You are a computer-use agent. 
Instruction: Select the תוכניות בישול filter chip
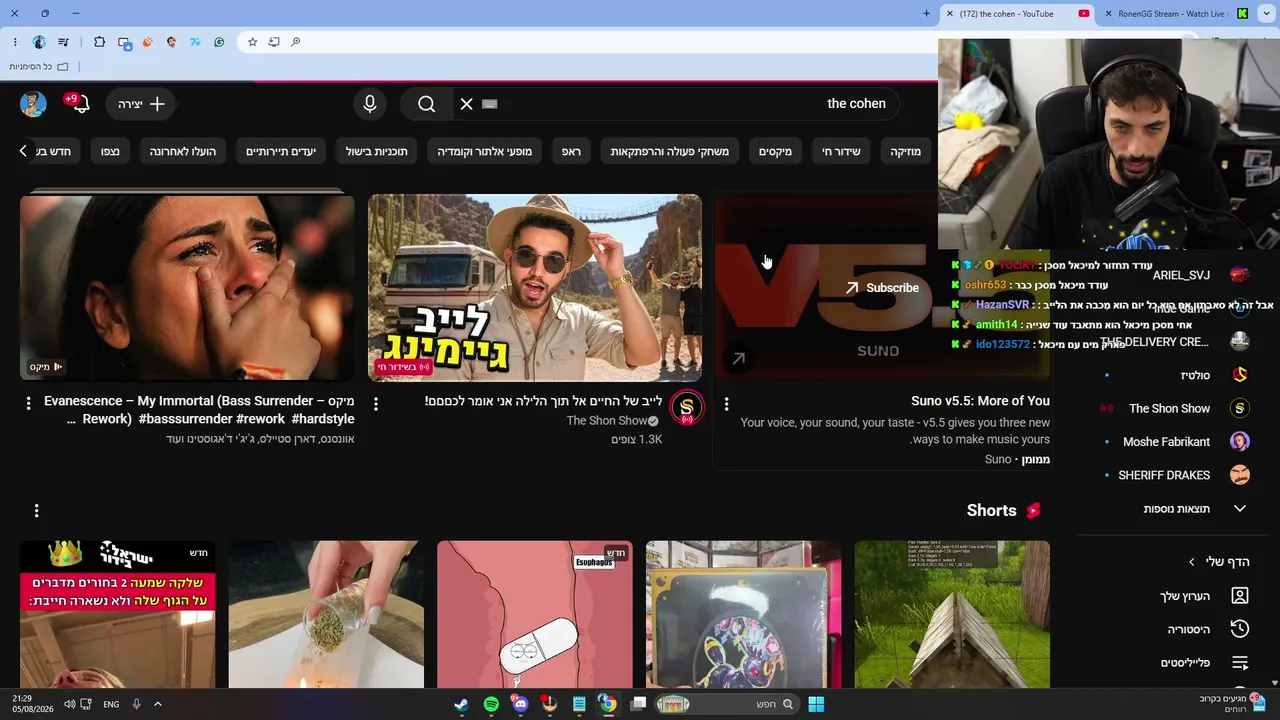(377, 152)
